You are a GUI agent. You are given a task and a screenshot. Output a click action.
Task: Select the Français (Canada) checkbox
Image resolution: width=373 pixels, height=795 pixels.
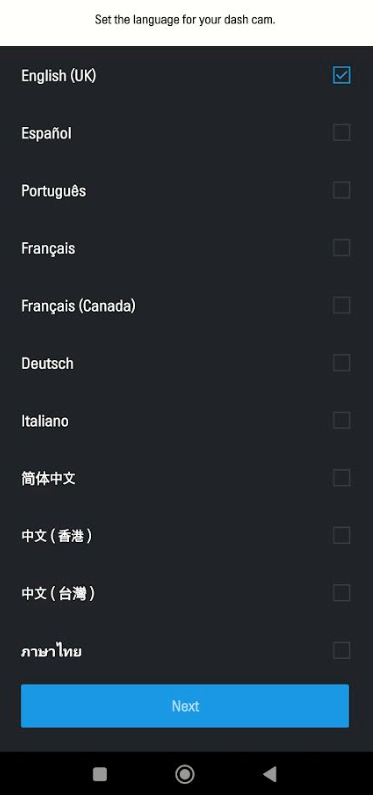pyautogui.click(x=342, y=305)
